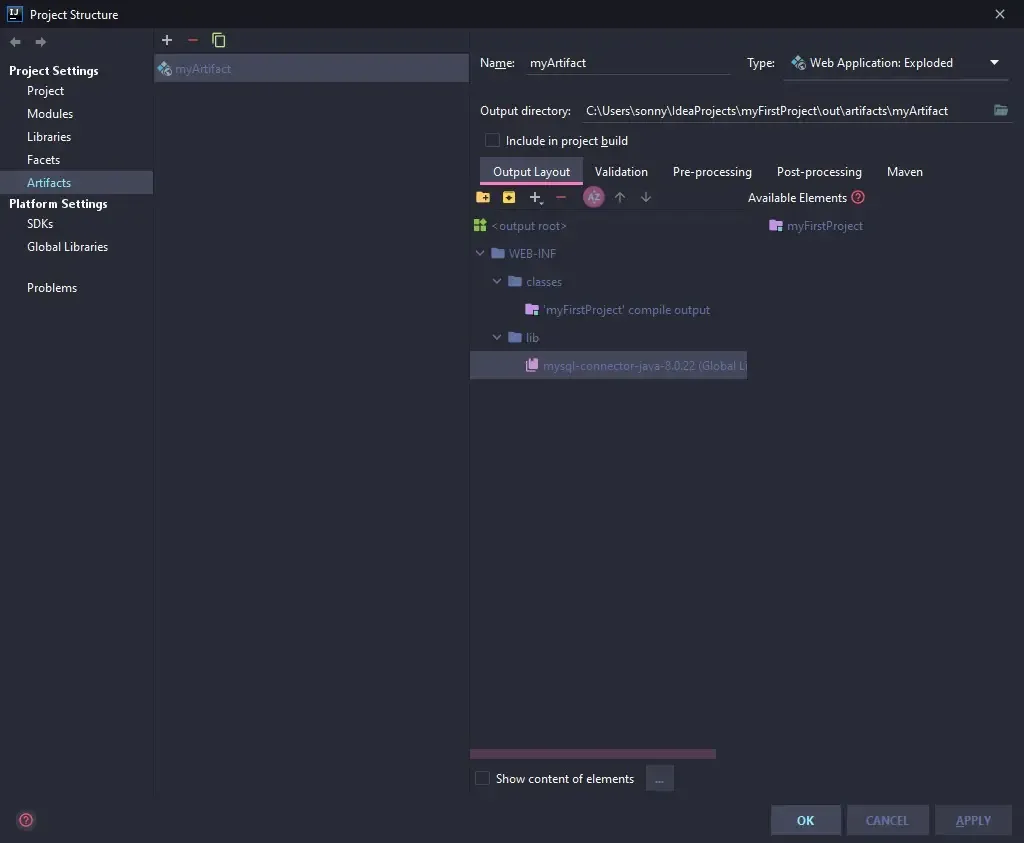Click the remove artifact minus icon
This screenshot has height=843, width=1024.
click(193, 40)
